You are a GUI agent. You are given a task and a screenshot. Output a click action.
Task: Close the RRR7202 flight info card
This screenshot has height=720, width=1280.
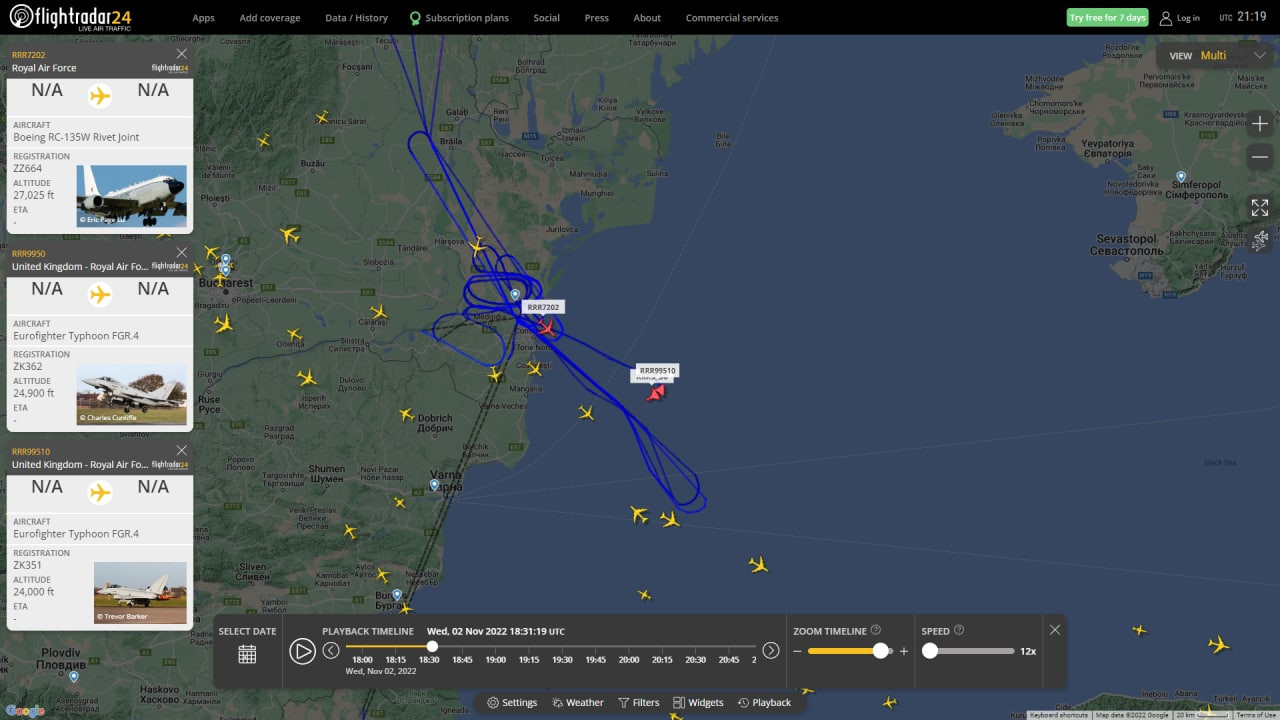181,54
